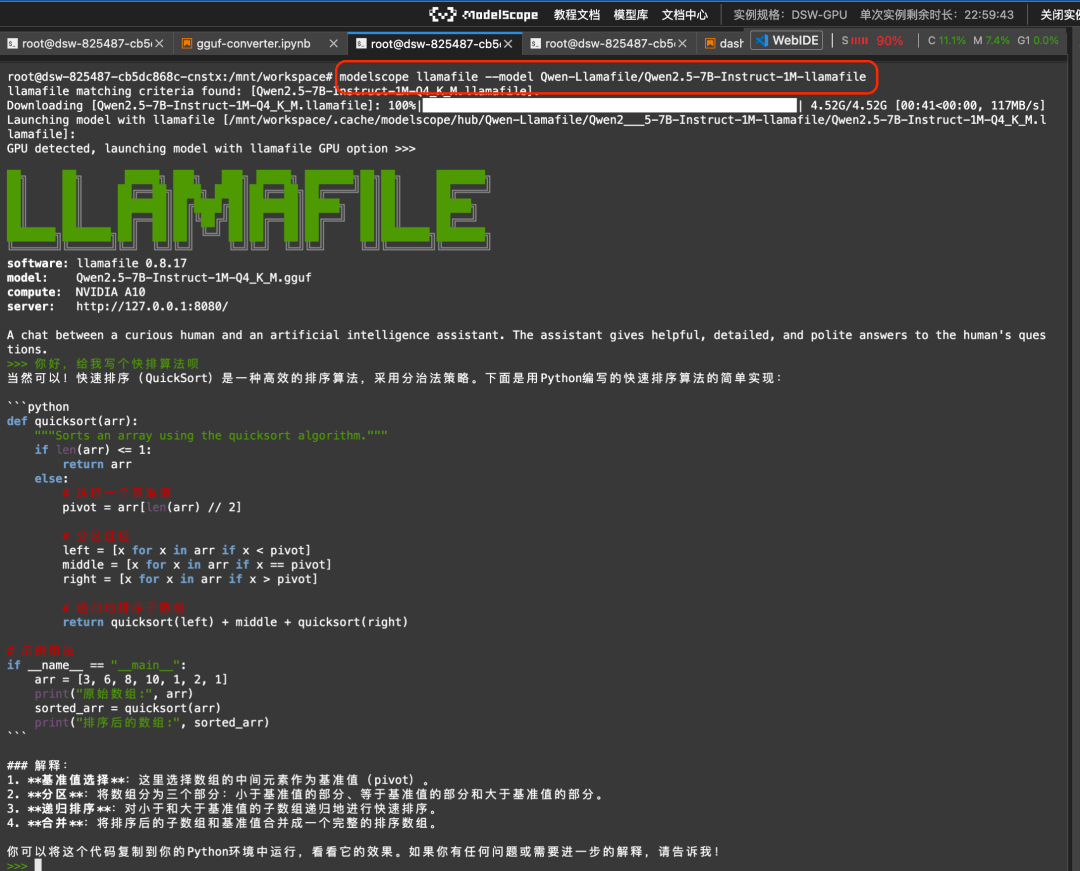Open the 模型库 link
Viewport: 1080px width, 871px height.
pyautogui.click(x=630, y=14)
